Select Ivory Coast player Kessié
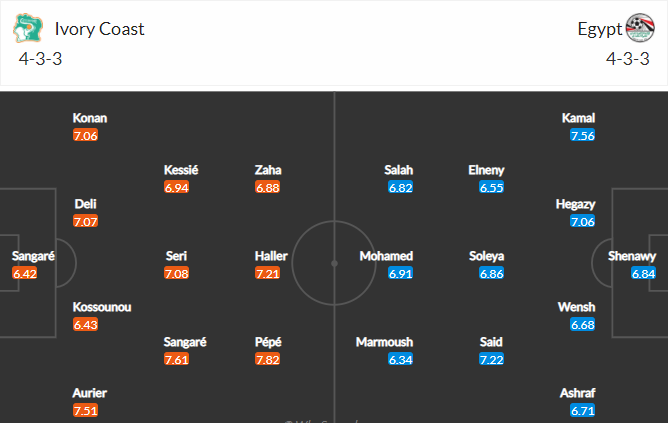 pos(181,170)
